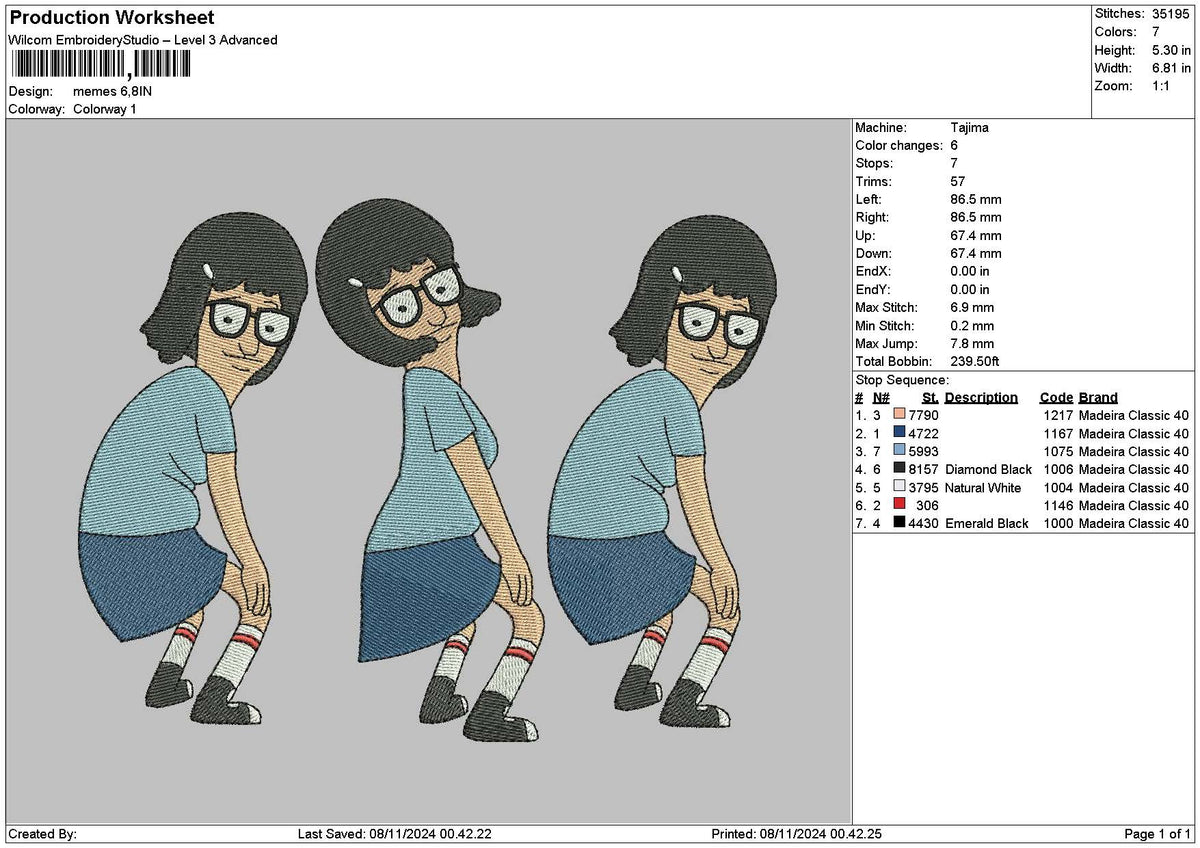1200x848 pixels.
Task: Click thread code 1217
Action: click(1058, 415)
